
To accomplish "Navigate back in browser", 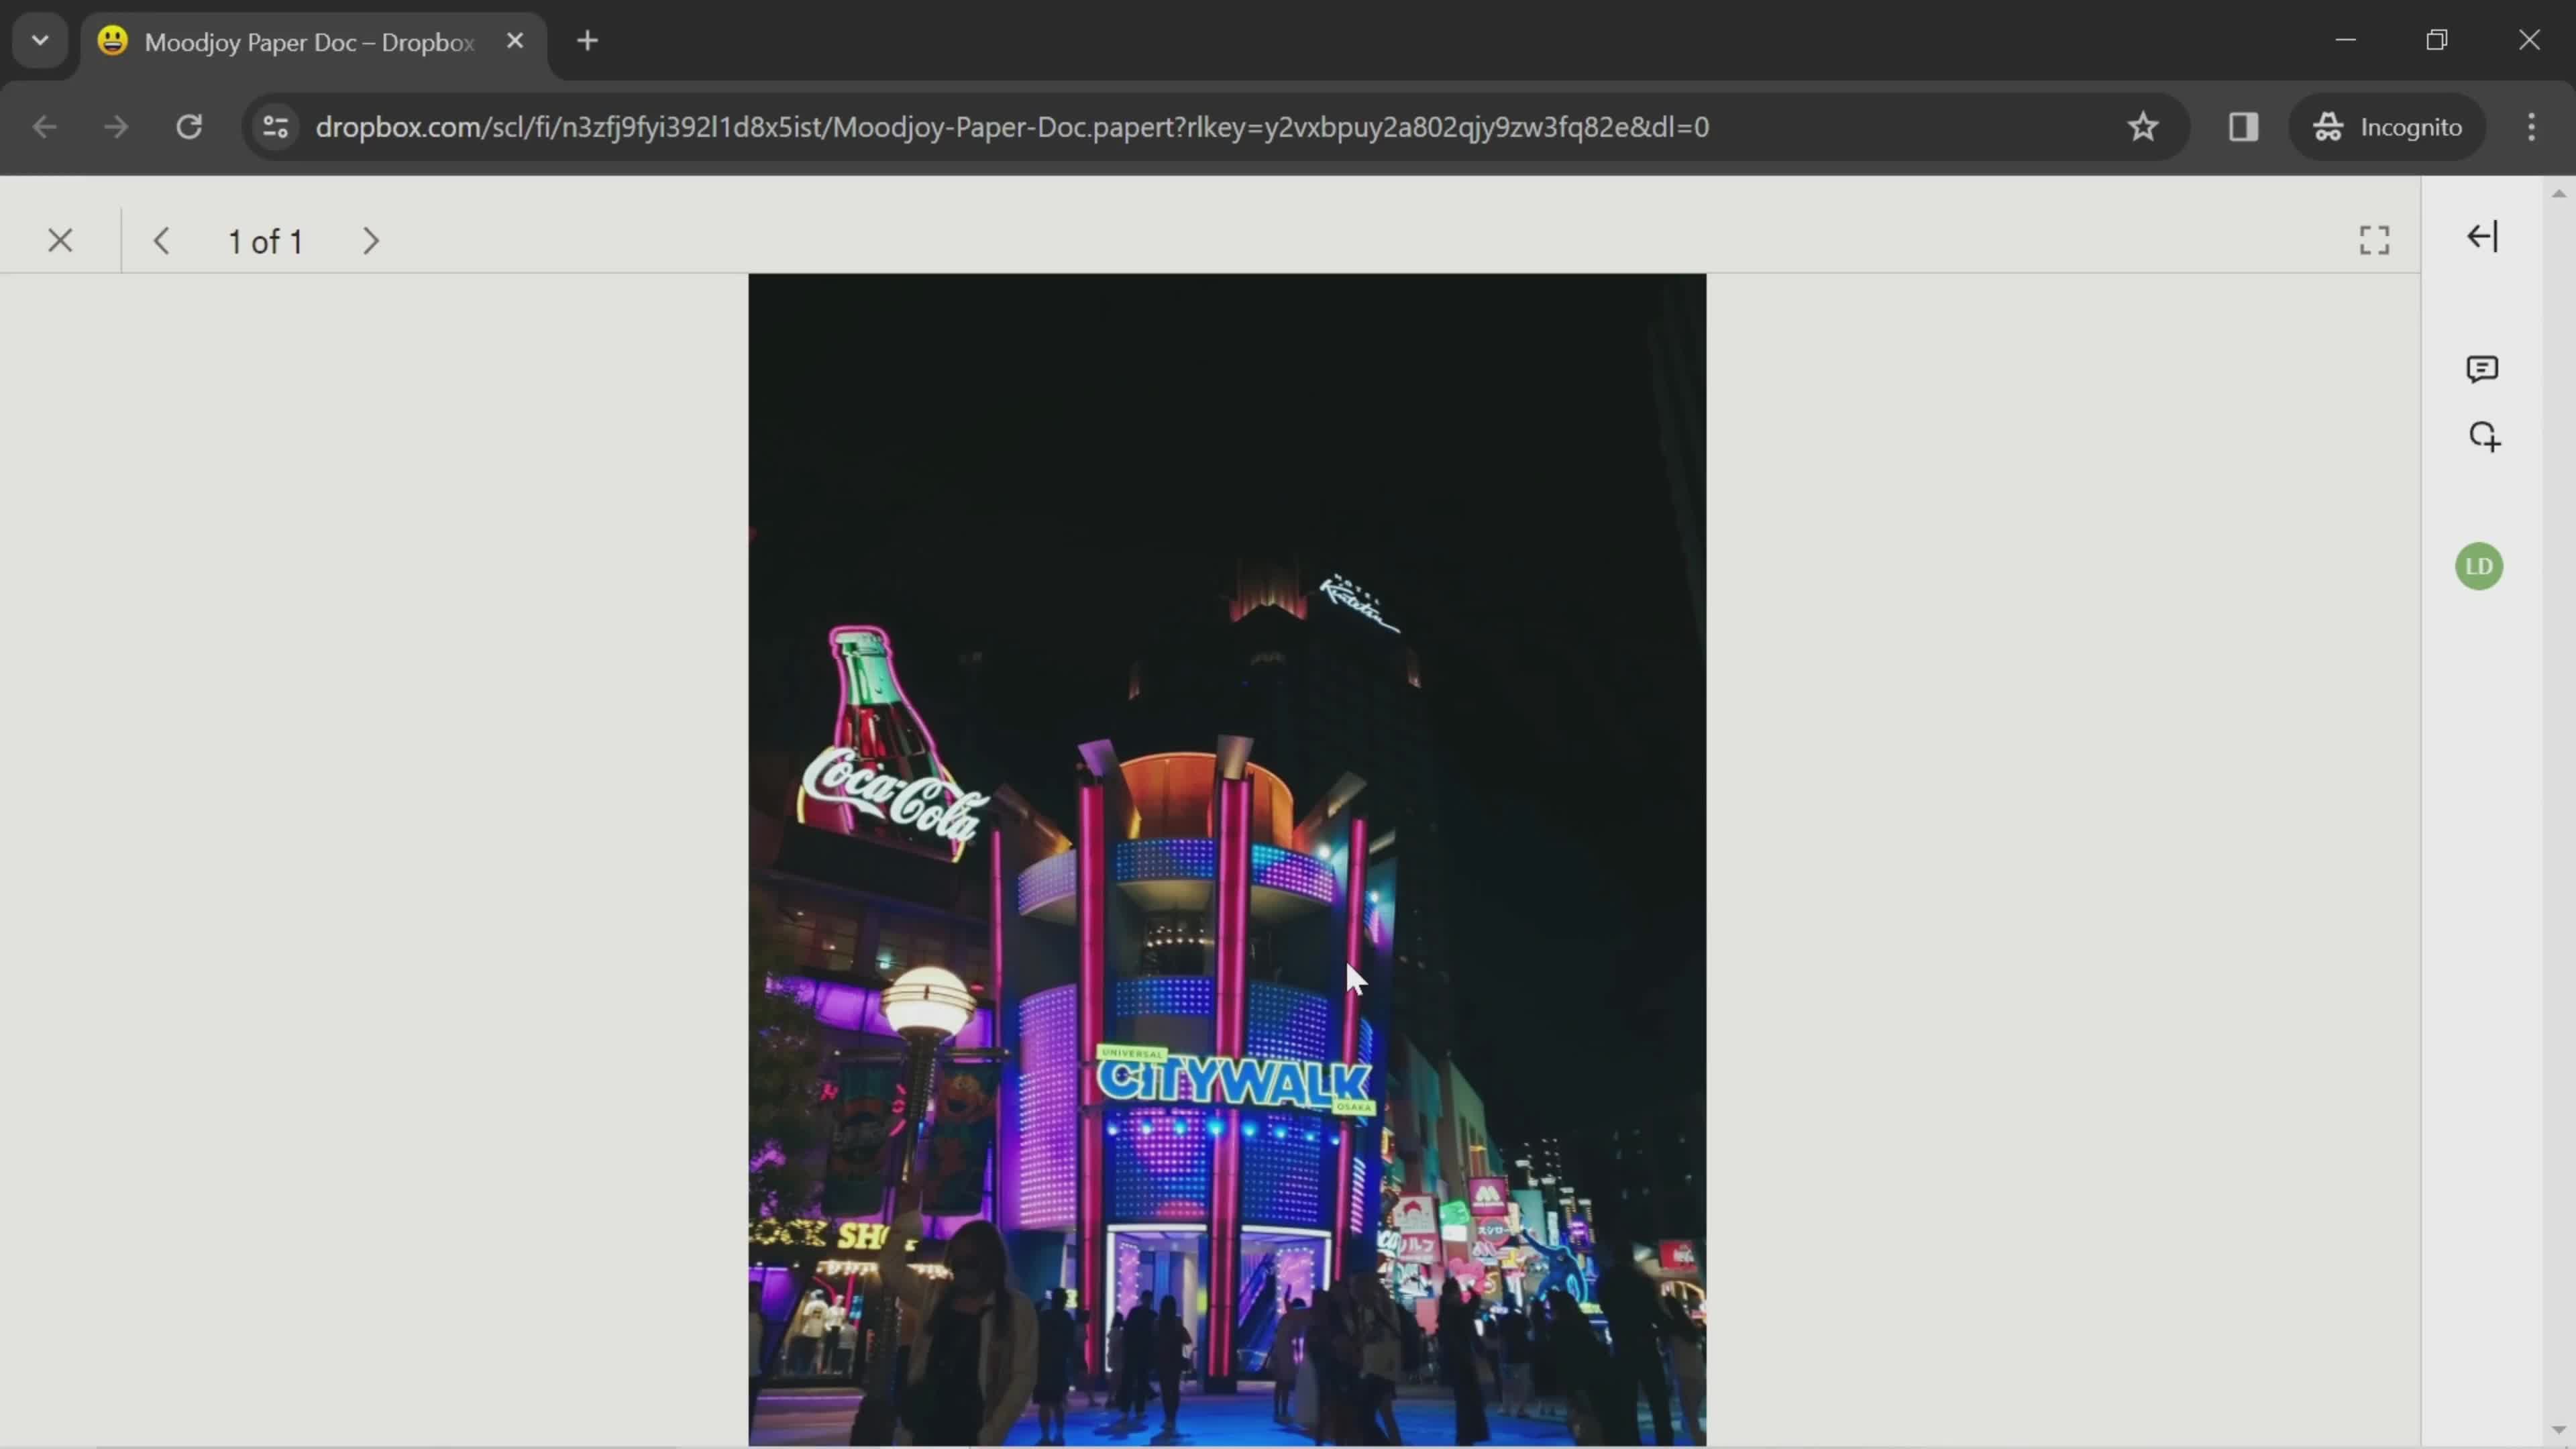I will point(44,127).
